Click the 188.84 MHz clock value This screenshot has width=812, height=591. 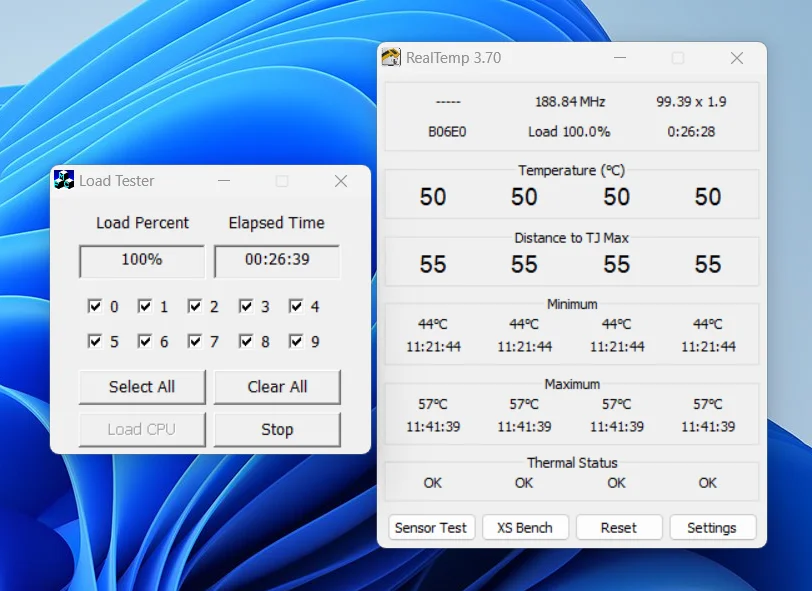(x=570, y=102)
